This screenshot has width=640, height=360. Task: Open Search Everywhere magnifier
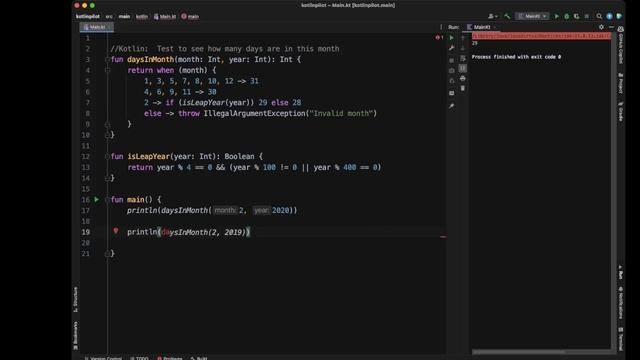click(x=599, y=16)
